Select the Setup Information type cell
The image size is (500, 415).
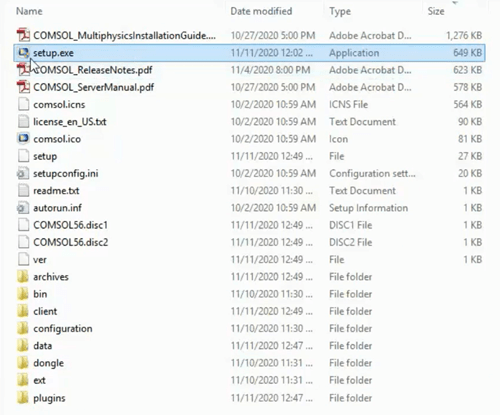click(x=368, y=208)
